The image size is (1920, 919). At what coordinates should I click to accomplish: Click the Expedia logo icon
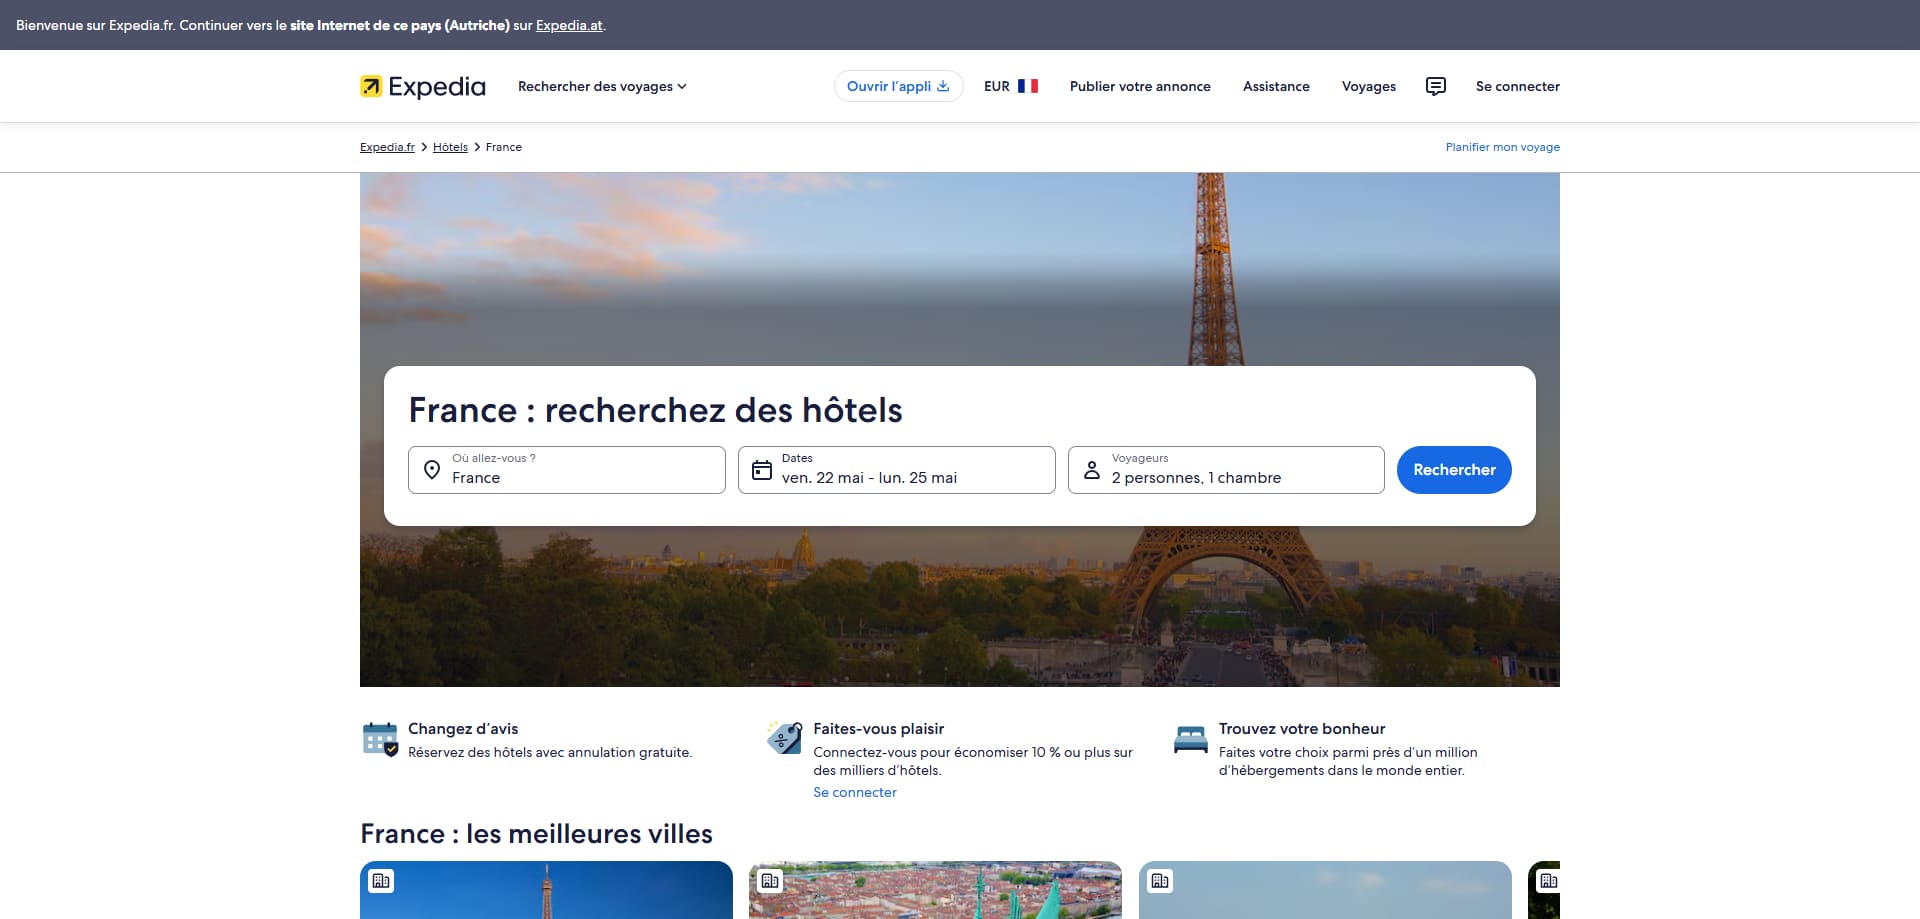coord(371,86)
